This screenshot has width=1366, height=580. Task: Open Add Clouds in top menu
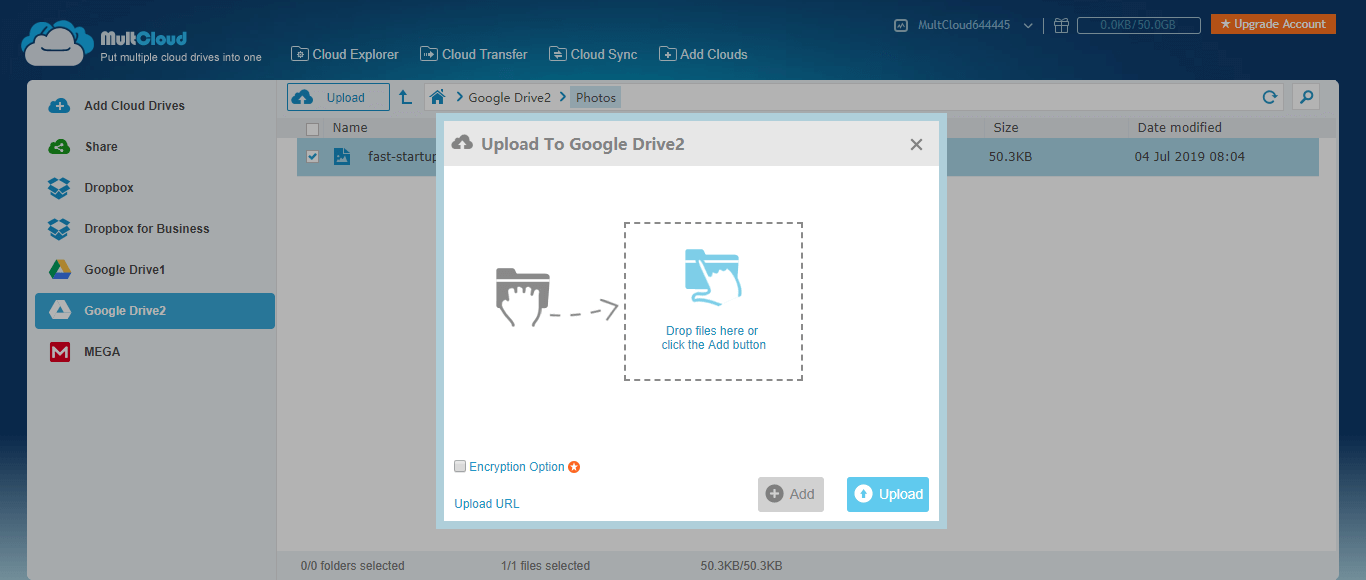pos(703,55)
